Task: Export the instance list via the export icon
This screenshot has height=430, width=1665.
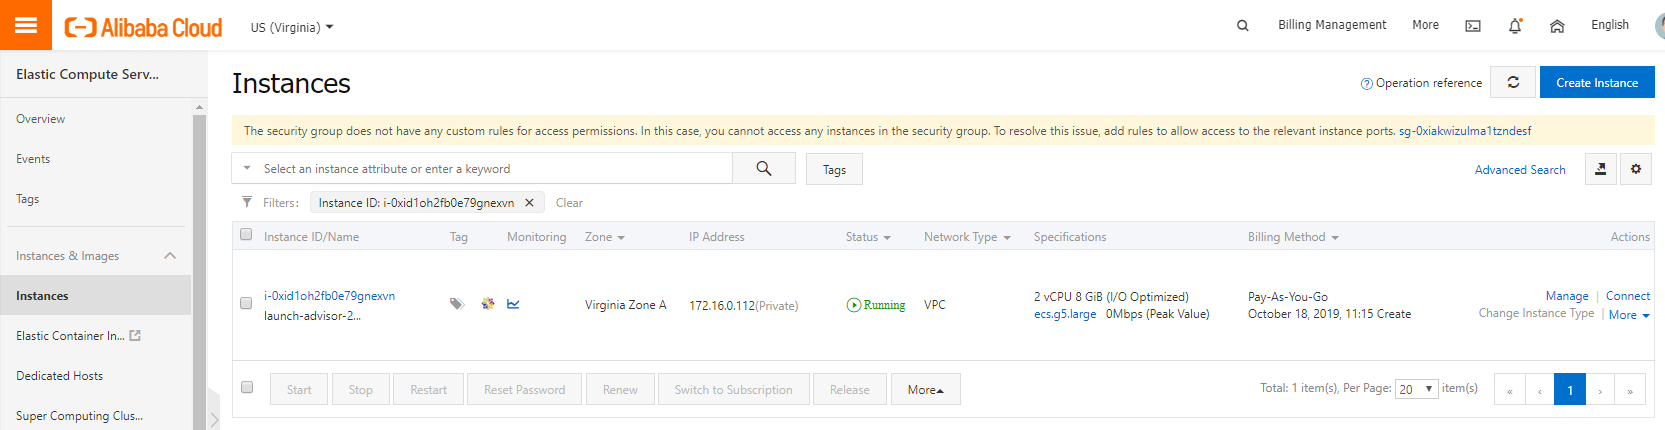Action: pos(1600,169)
